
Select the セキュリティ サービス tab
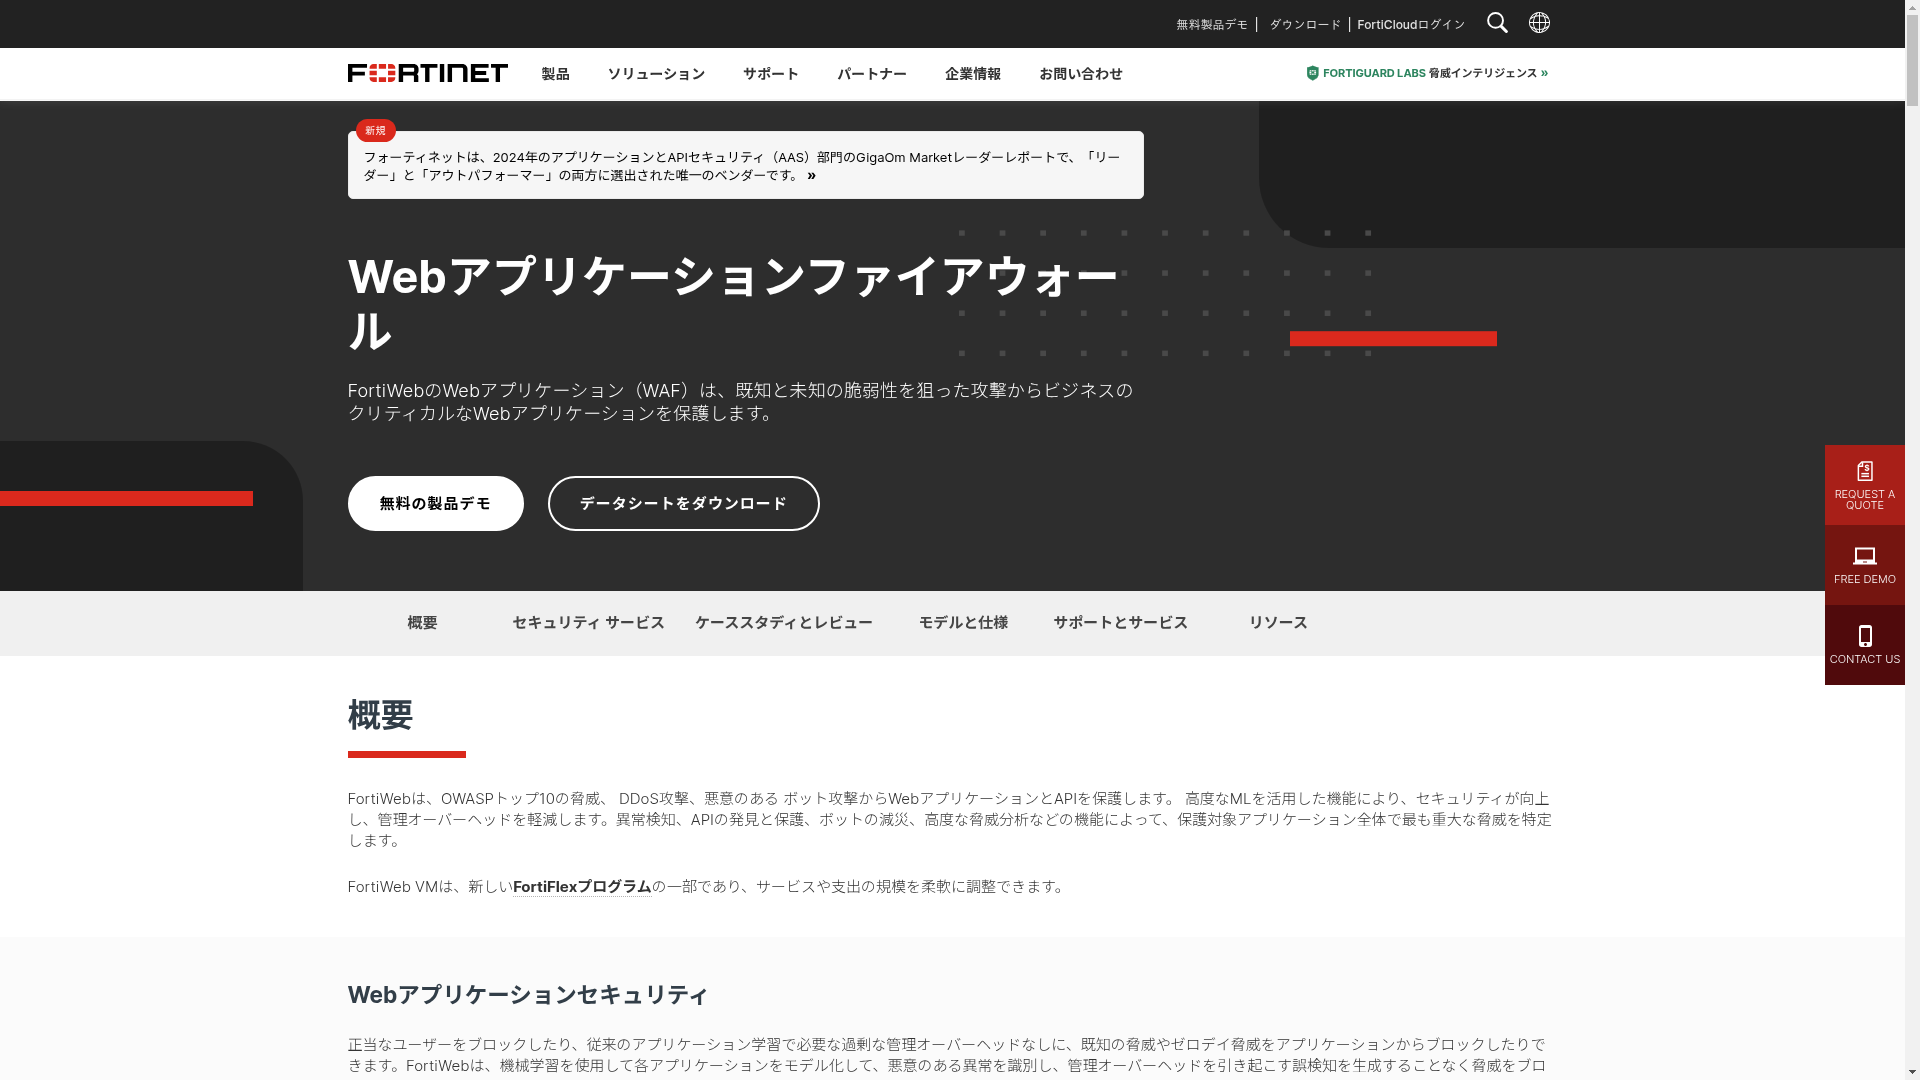[588, 623]
